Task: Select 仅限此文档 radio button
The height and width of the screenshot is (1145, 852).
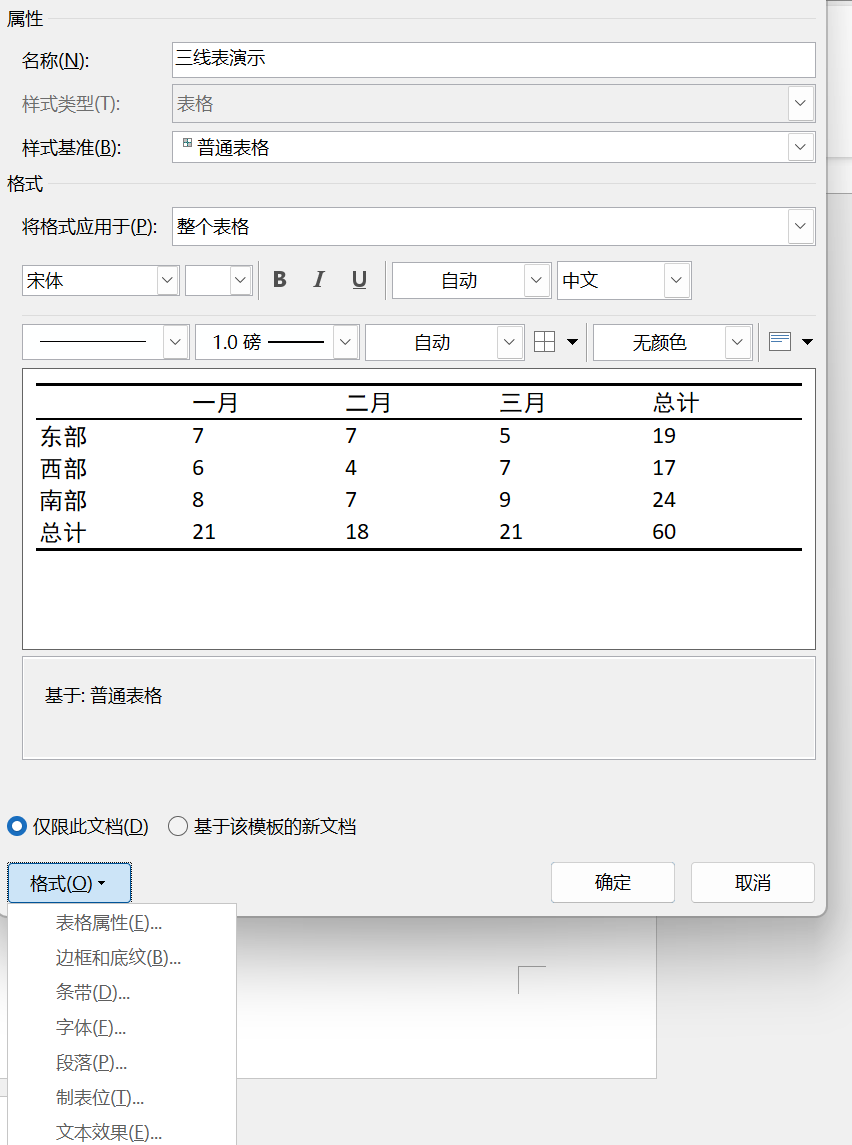Action: 17,826
